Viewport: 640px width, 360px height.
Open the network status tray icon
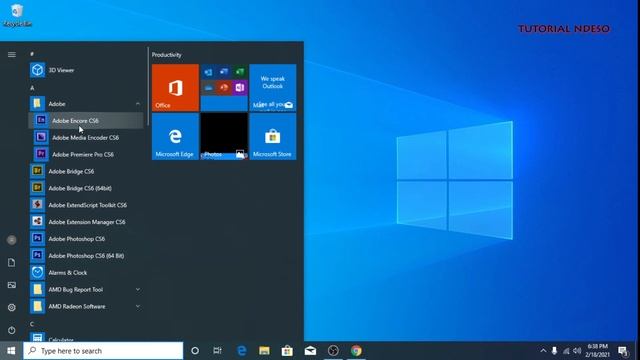[x=566, y=351]
